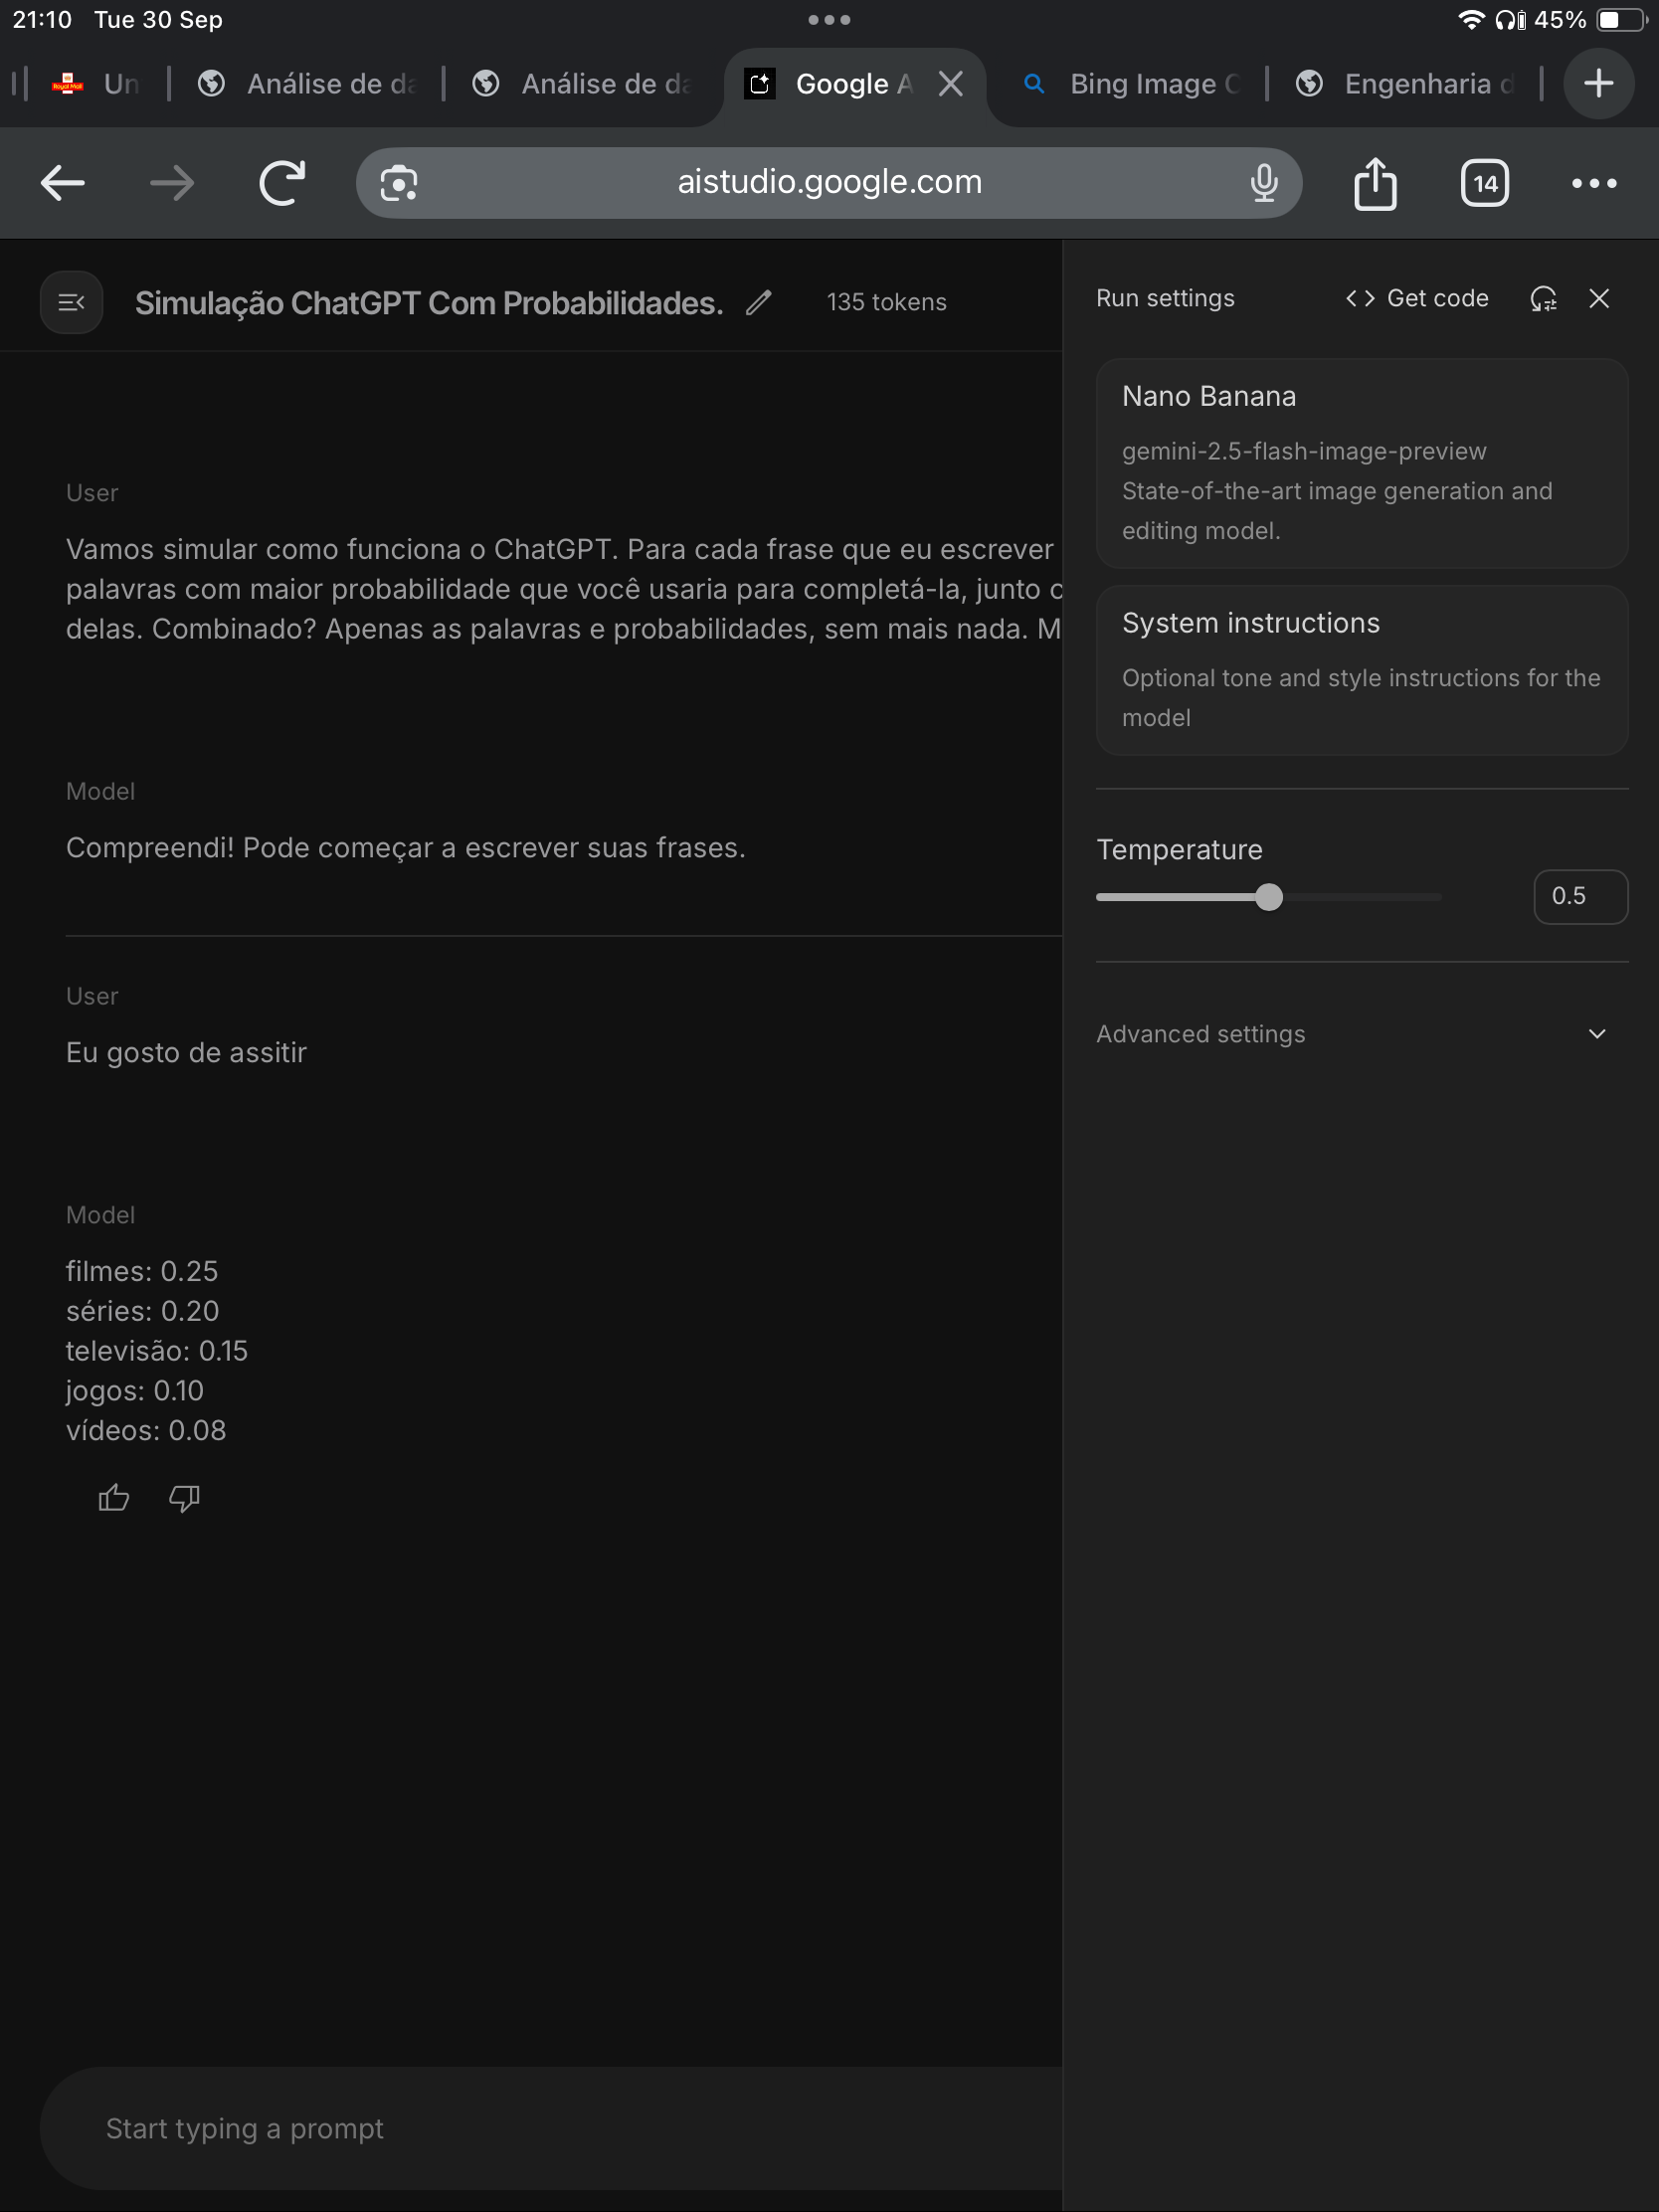1659x2212 pixels.
Task: Tap the browser share icon
Action: point(1375,183)
